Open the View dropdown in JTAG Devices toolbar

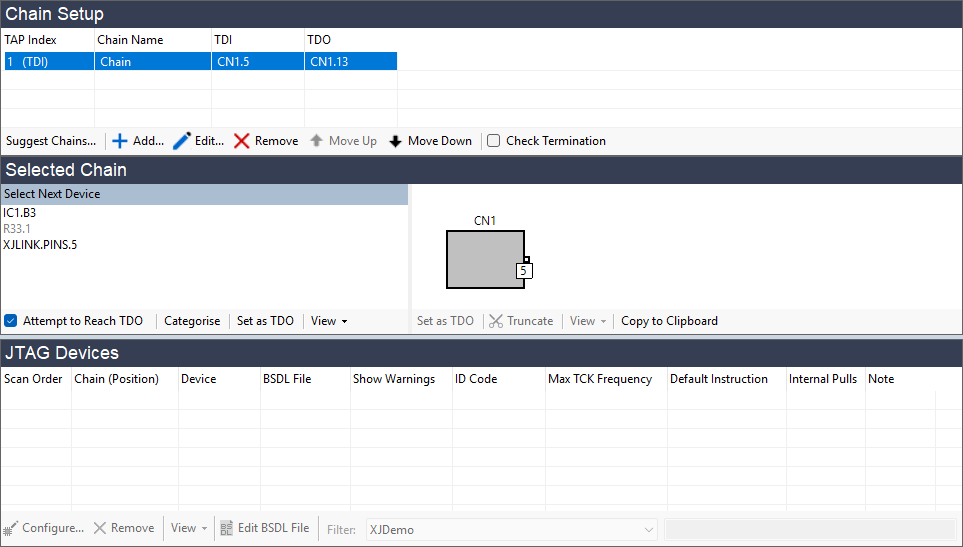click(x=189, y=528)
